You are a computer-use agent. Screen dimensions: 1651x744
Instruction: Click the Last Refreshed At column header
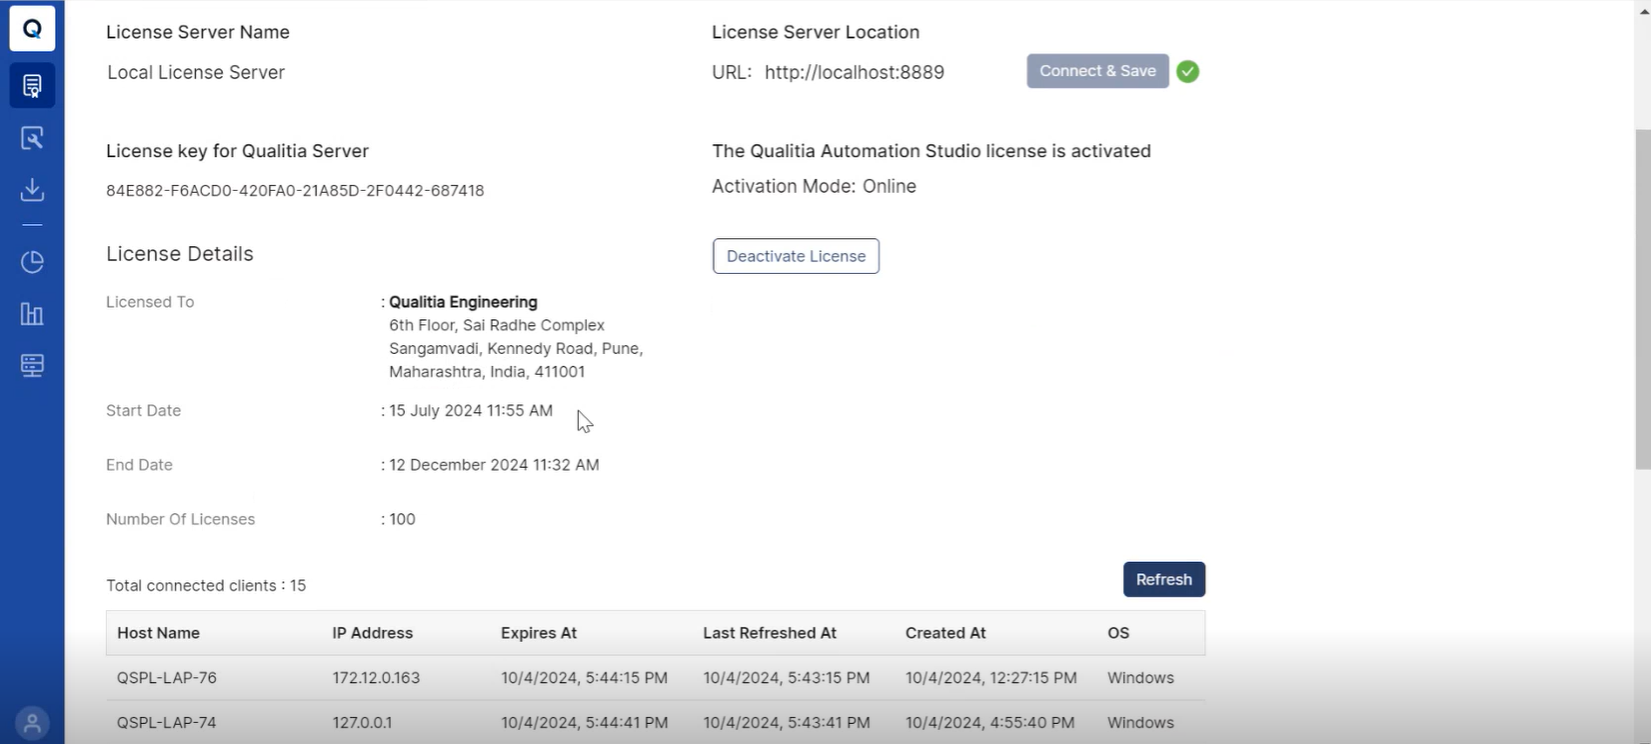click(769, 633)
